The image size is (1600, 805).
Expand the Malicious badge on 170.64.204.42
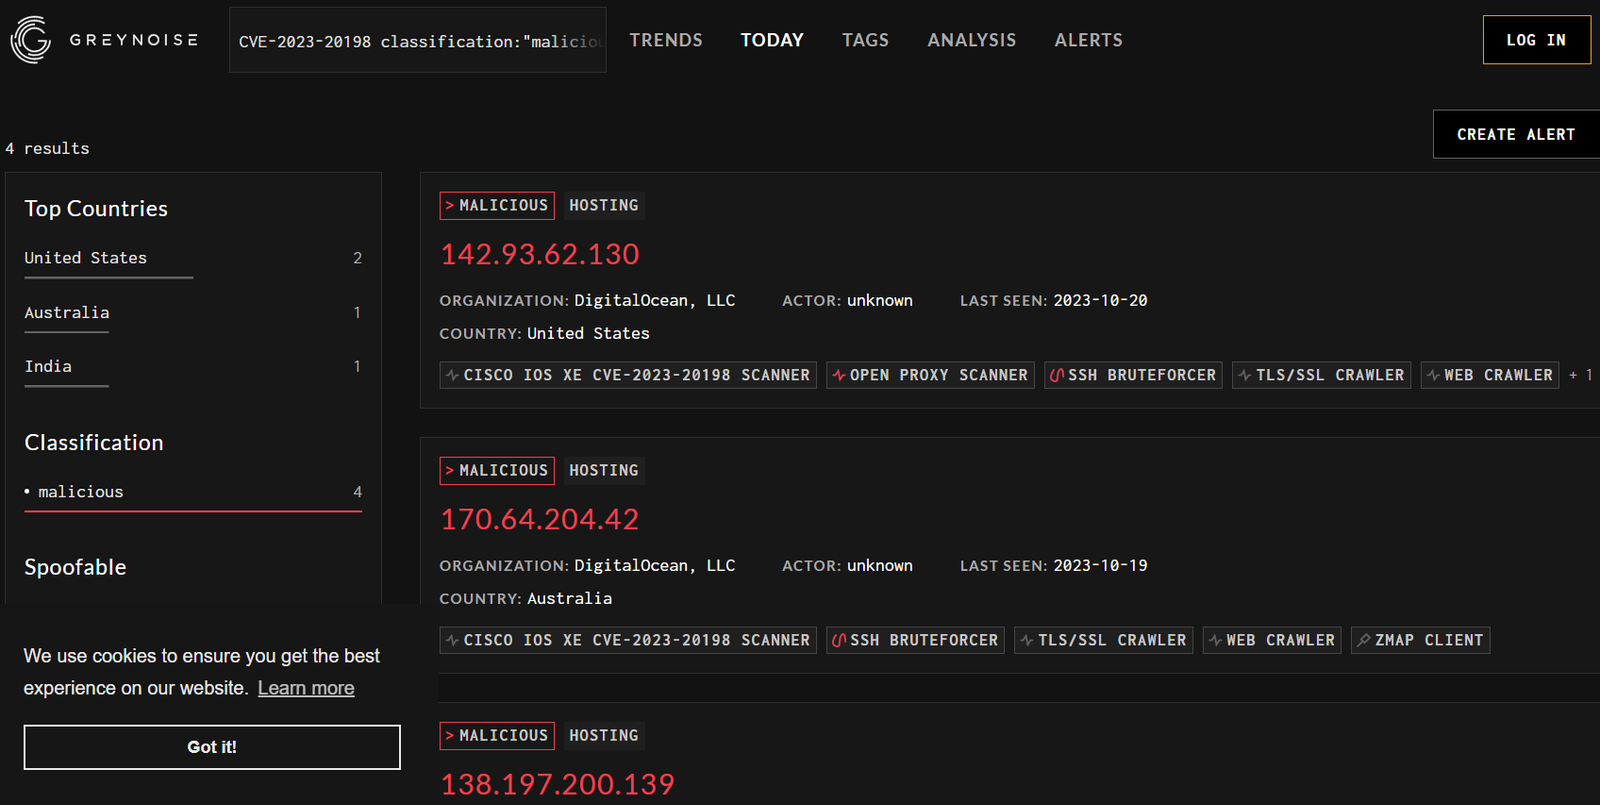497,470
